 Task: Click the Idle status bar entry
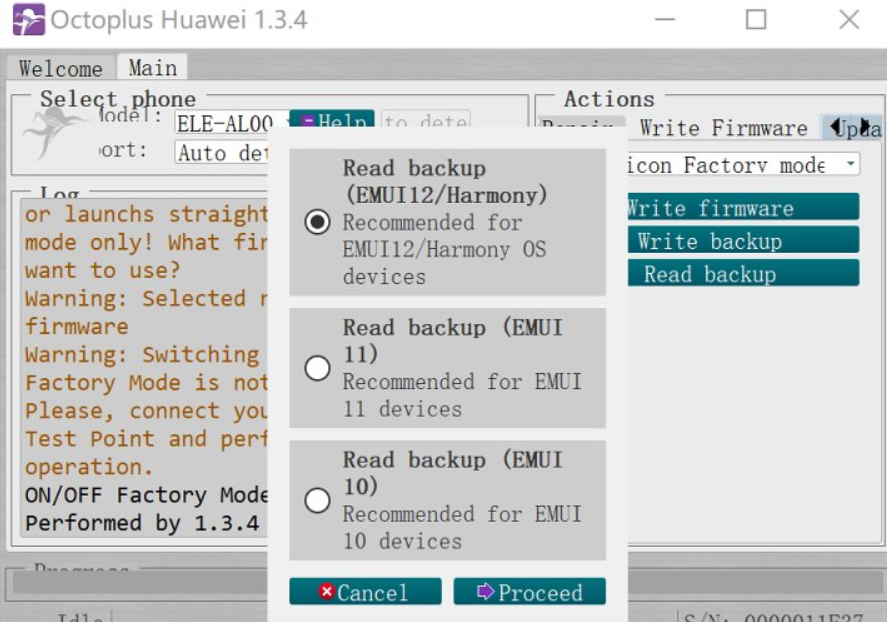[x=80, y=616]
